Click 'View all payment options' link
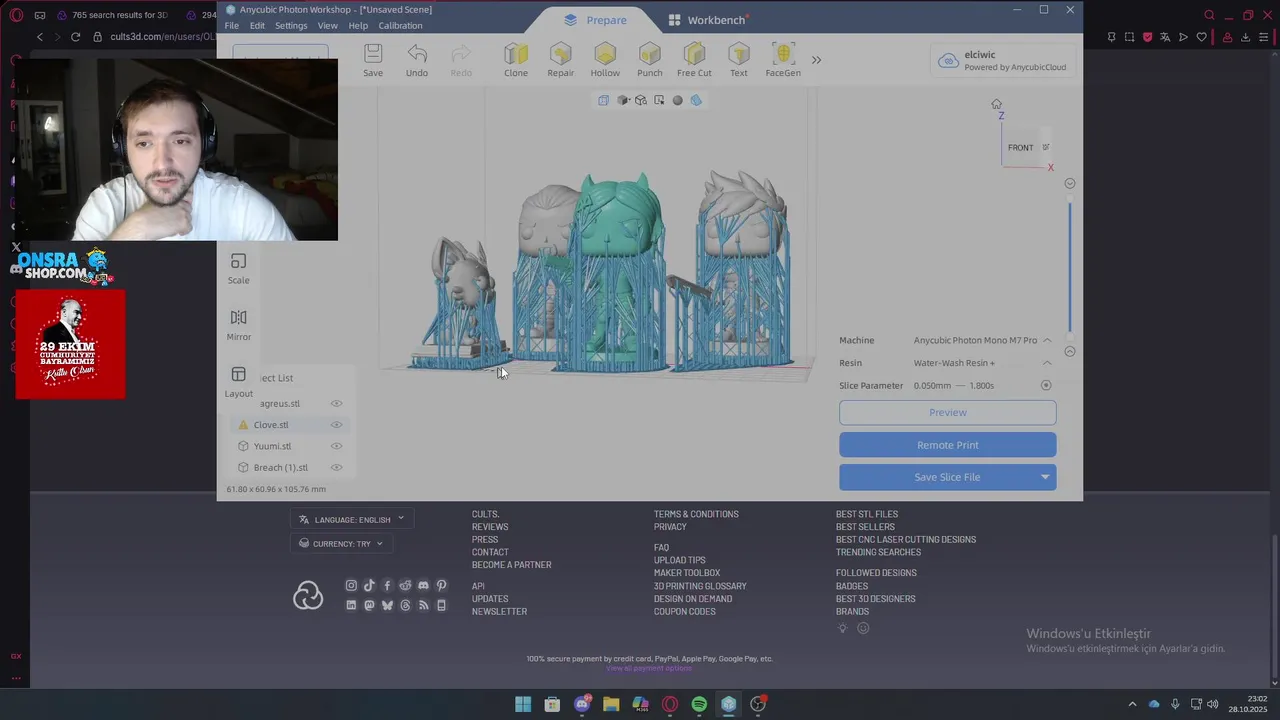This screenshot has width=1280, height=720. [649, 668]
